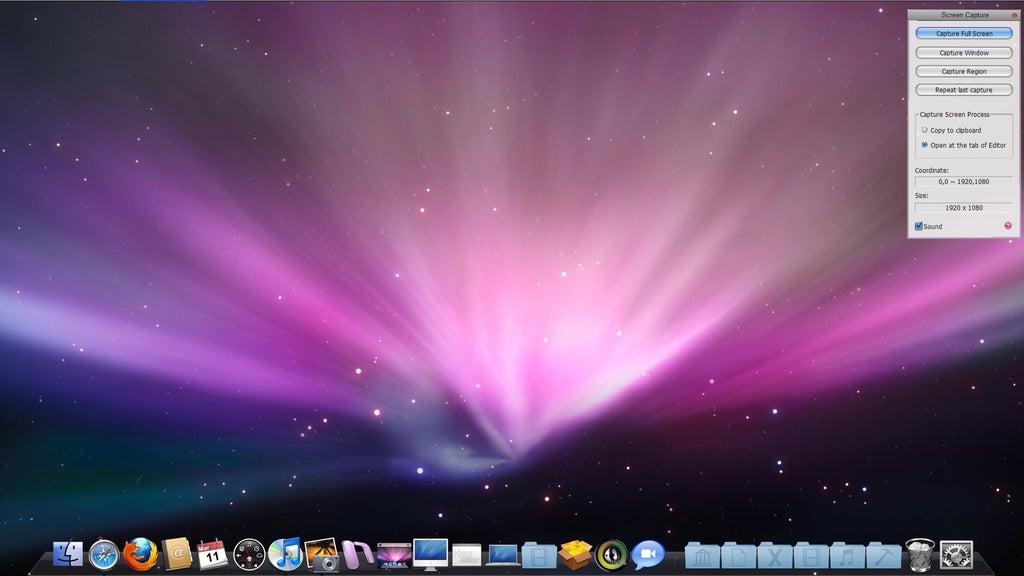Screen dimensions: 1024x576
Task: Open the Music folder in the dock
Action: click(845, 555)
